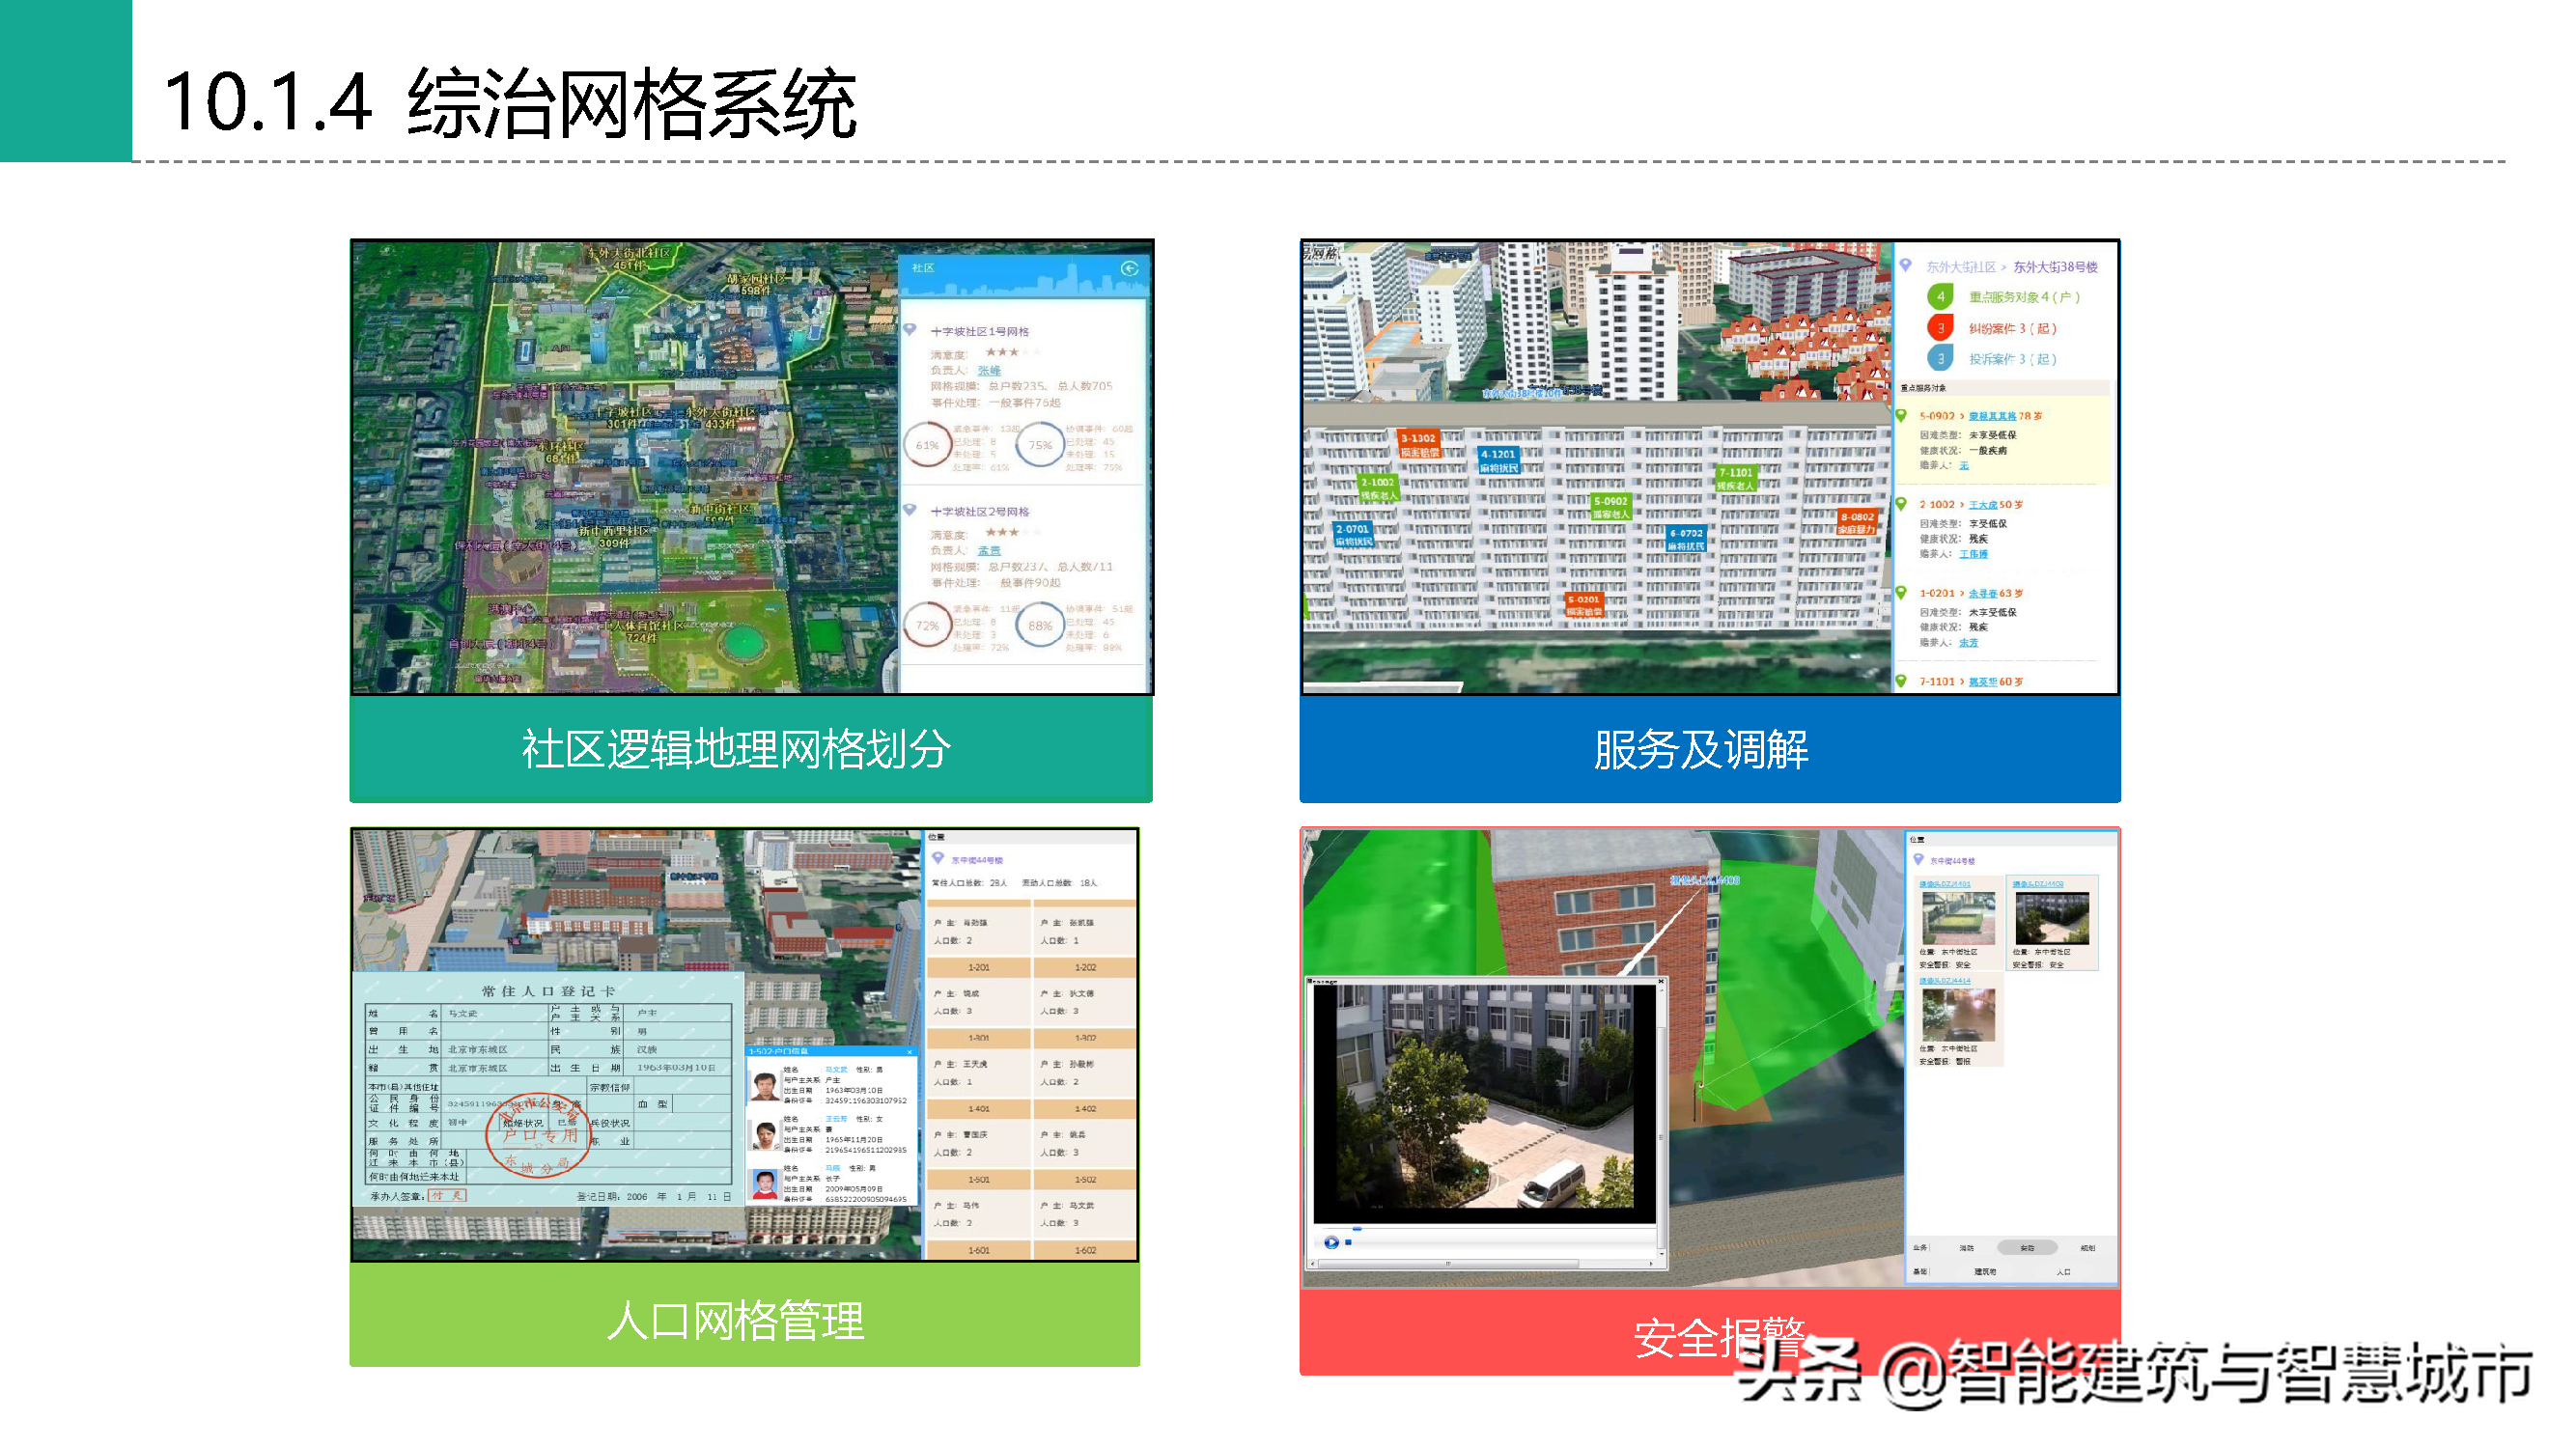Click the video progress slider handle
2576x1448 pixels.
tap(1357, 1228)
